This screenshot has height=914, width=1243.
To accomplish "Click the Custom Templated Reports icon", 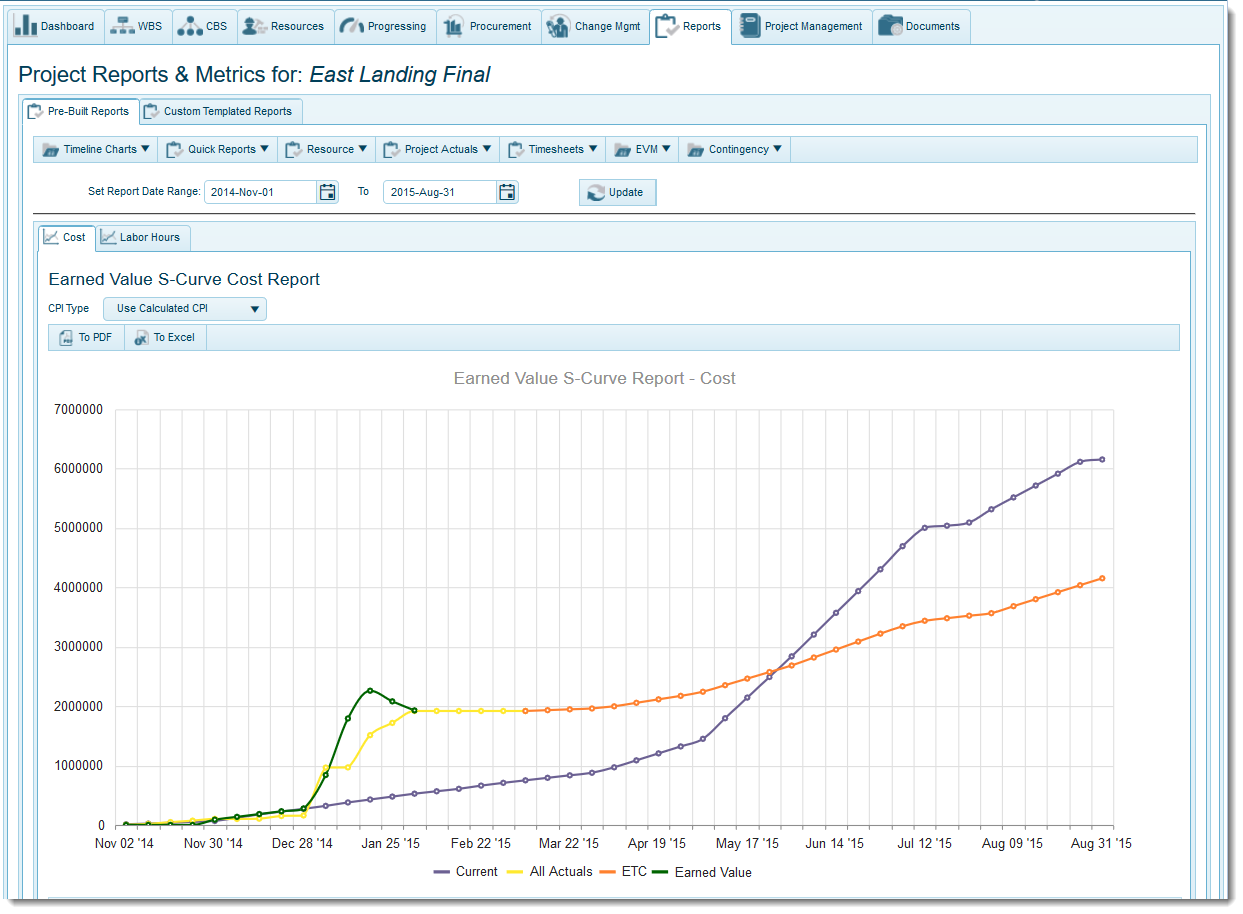I will (151, 111).
